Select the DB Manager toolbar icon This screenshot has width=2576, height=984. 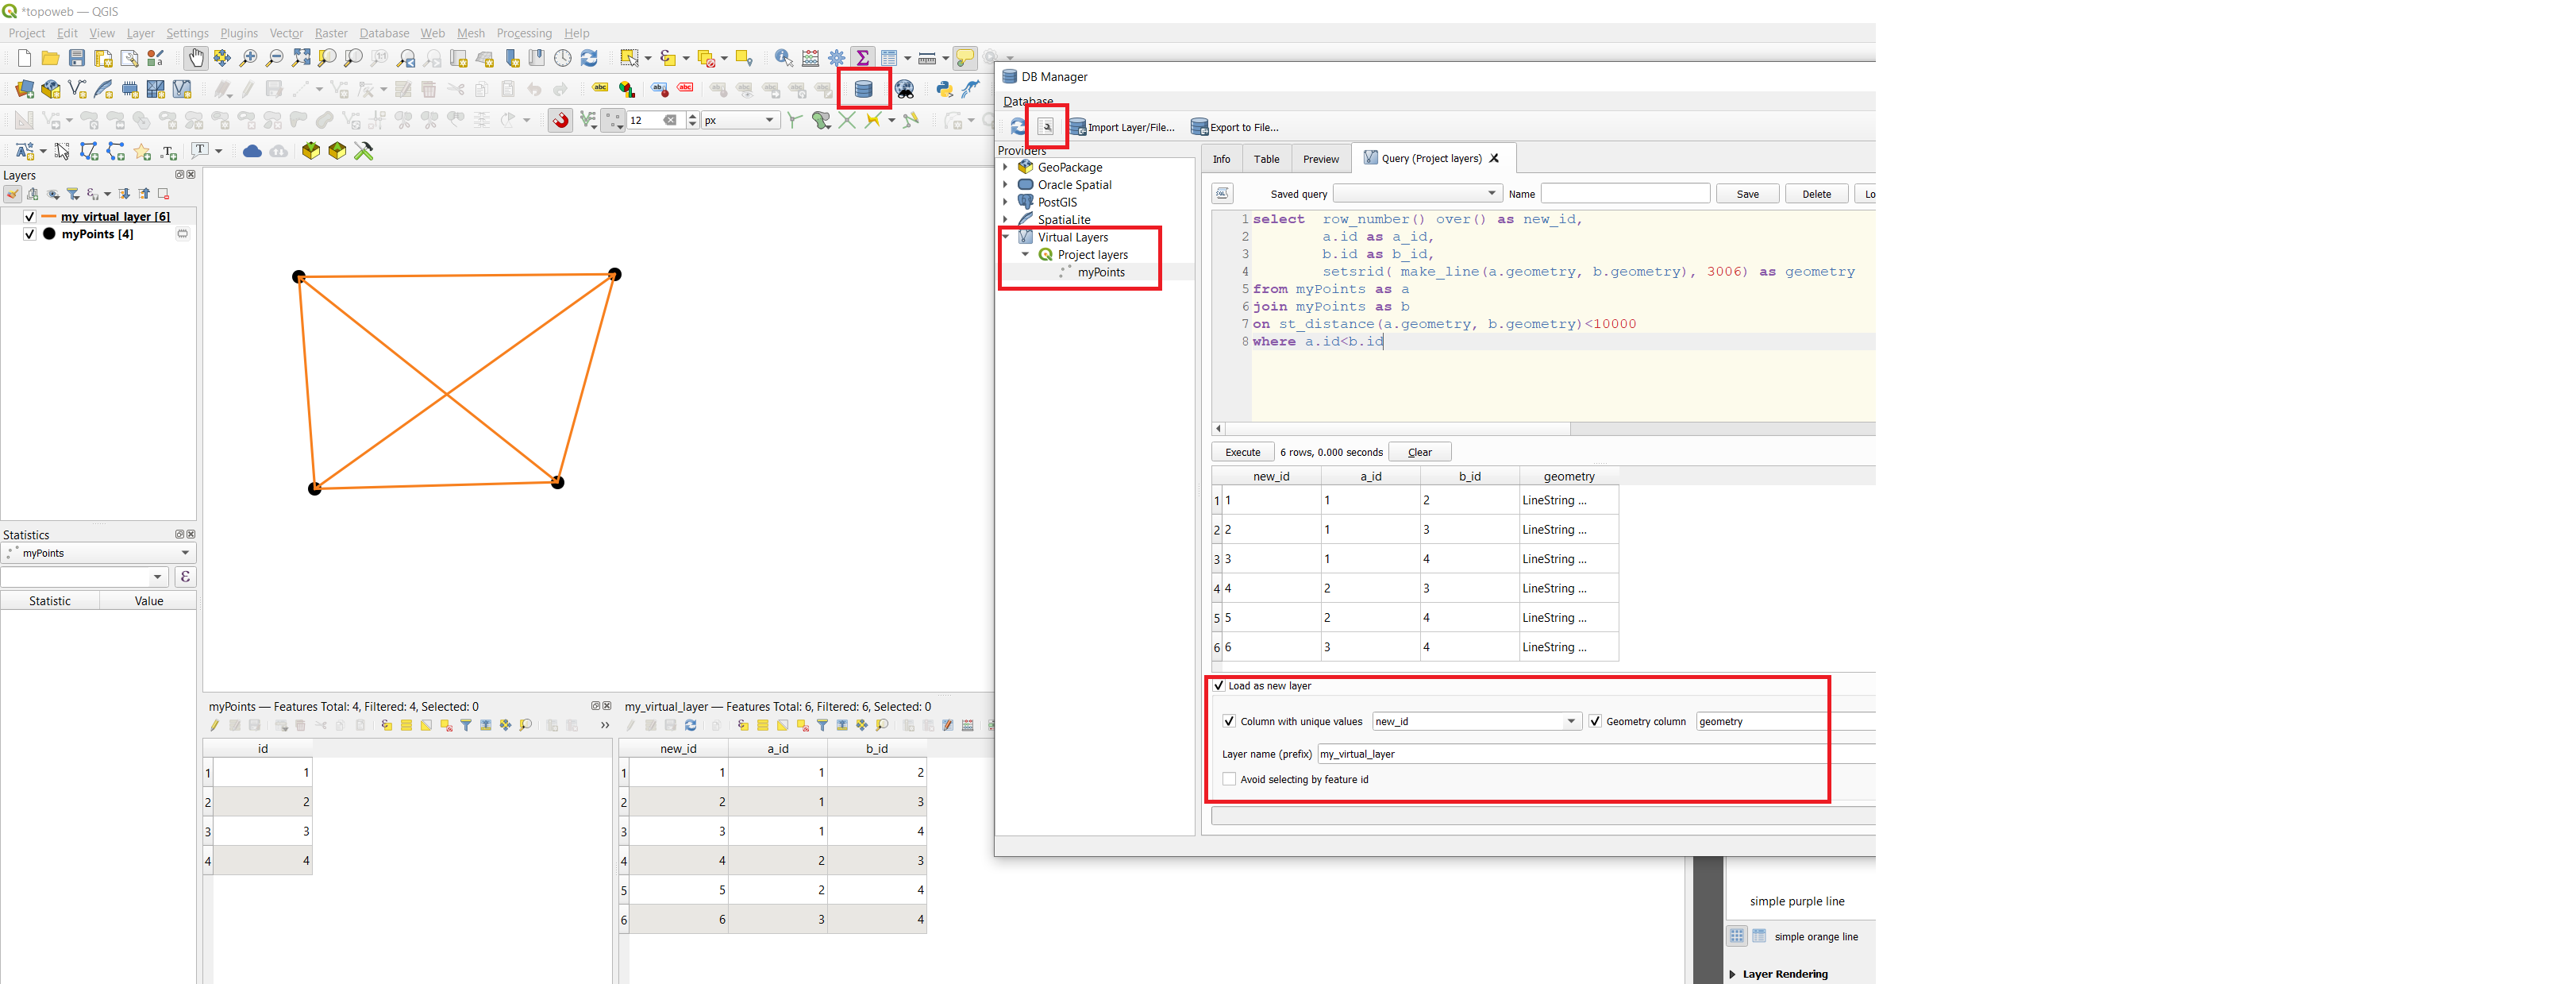pos(862,89)
